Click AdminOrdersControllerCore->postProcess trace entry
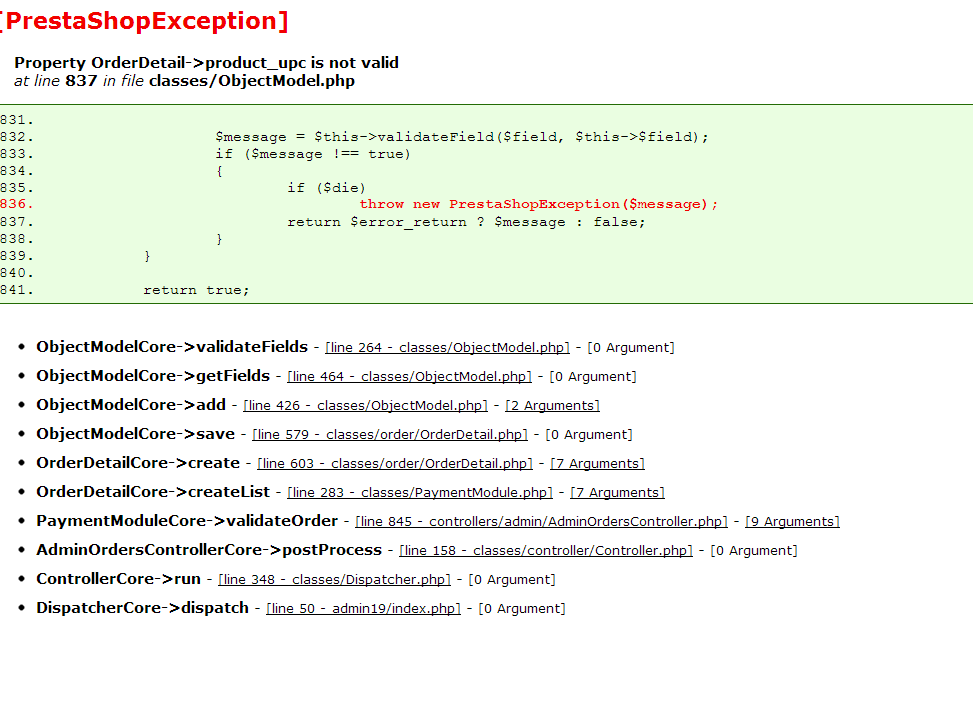Viewport: 973px width, 719px height. 209,550
